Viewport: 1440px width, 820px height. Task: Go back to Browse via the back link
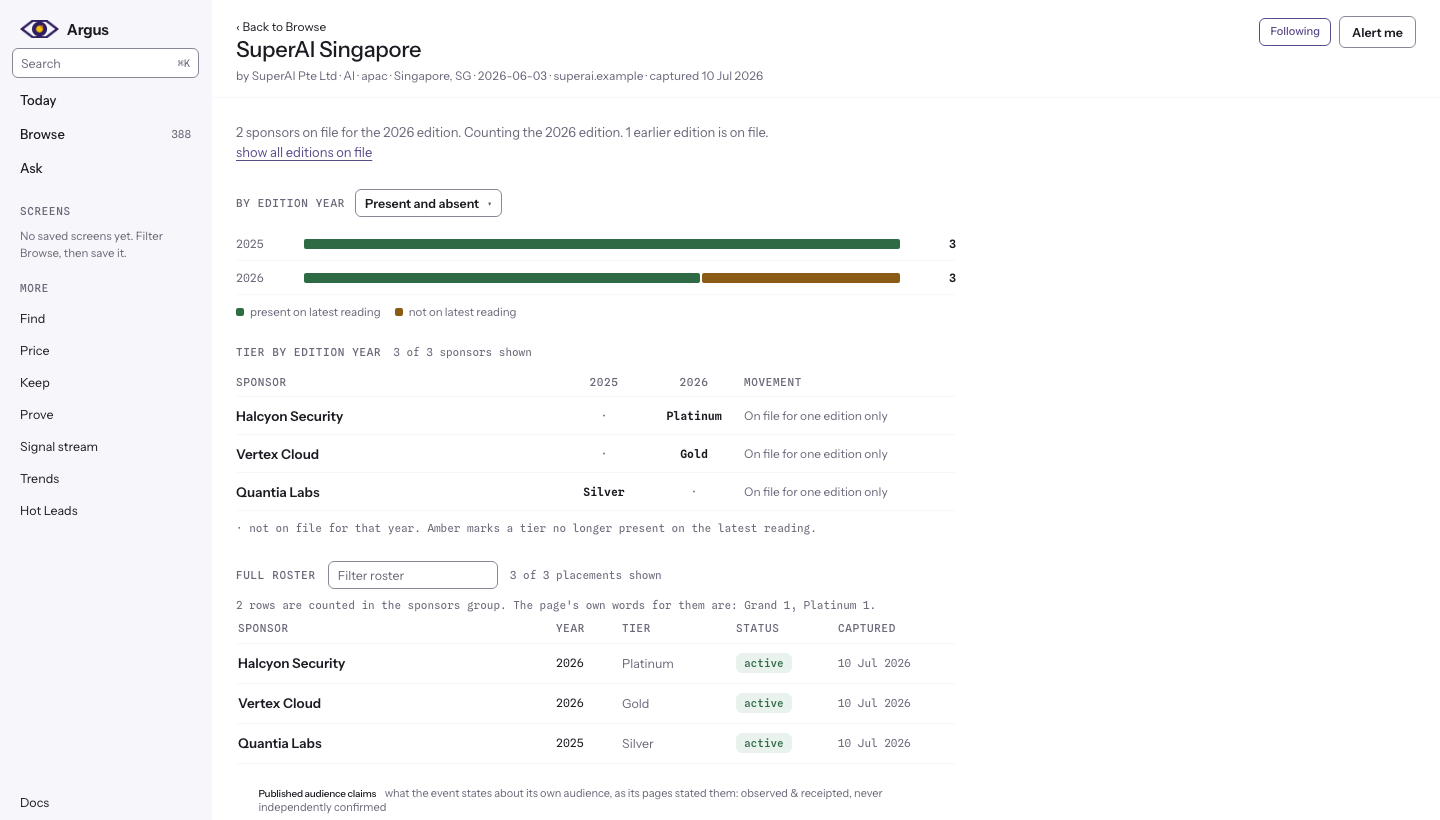coord(281,27)
